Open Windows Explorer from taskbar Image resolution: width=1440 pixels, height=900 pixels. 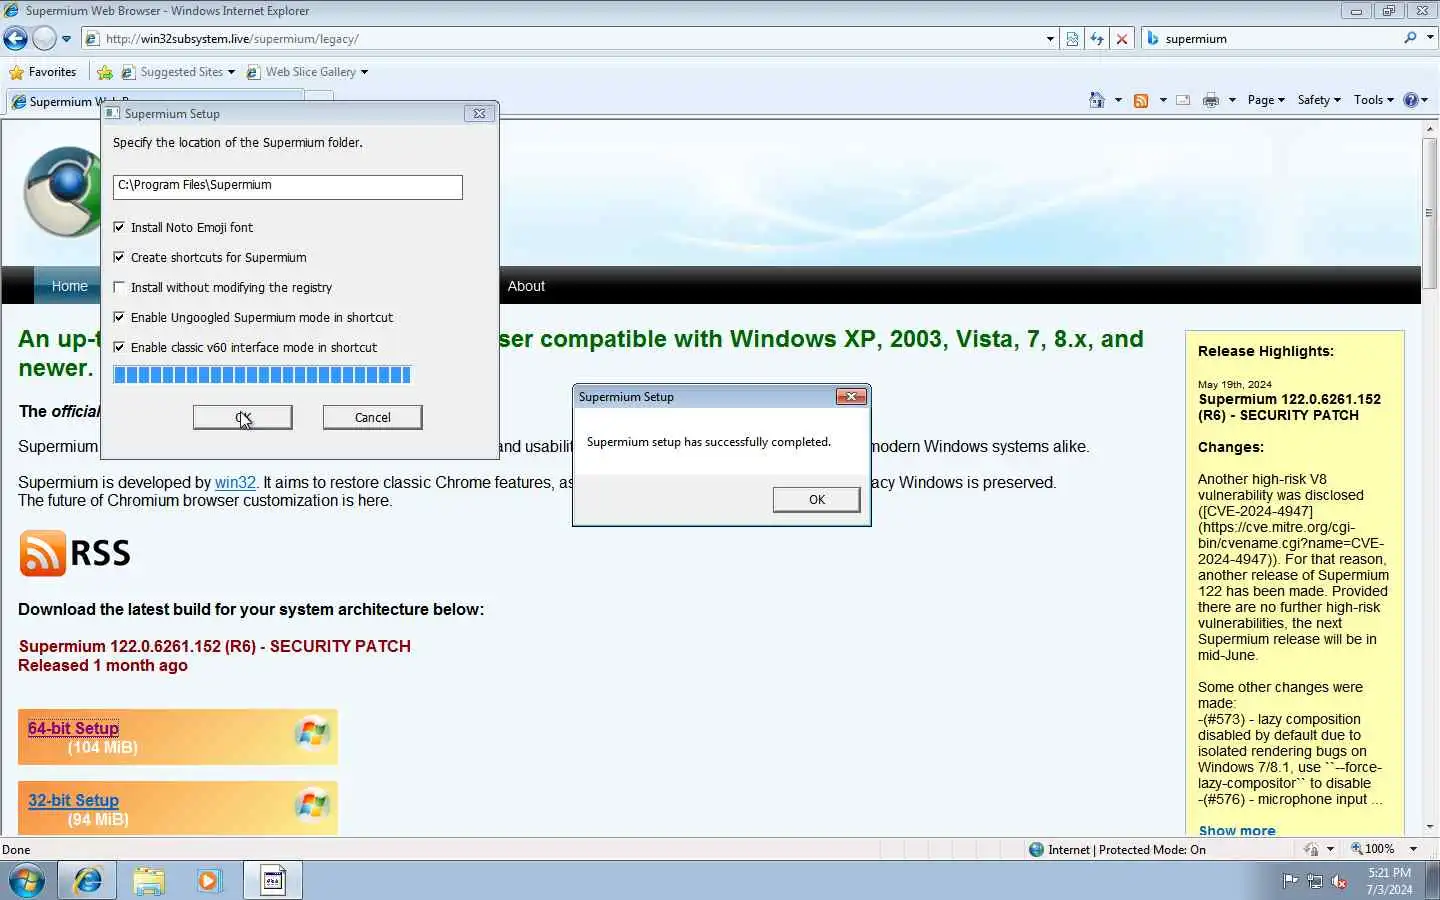(149, 881)
